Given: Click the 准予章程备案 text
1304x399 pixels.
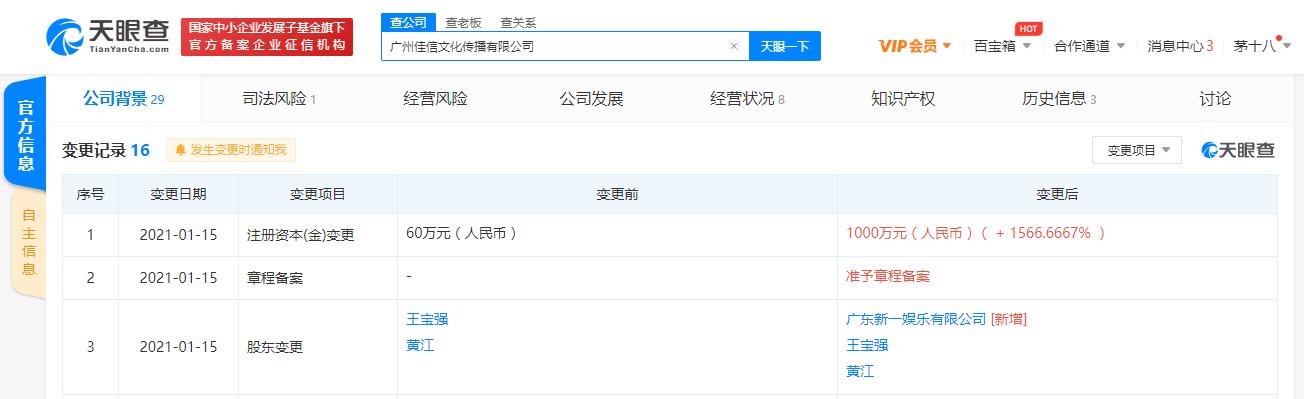Looking at the screenshot, I should 888,276.
